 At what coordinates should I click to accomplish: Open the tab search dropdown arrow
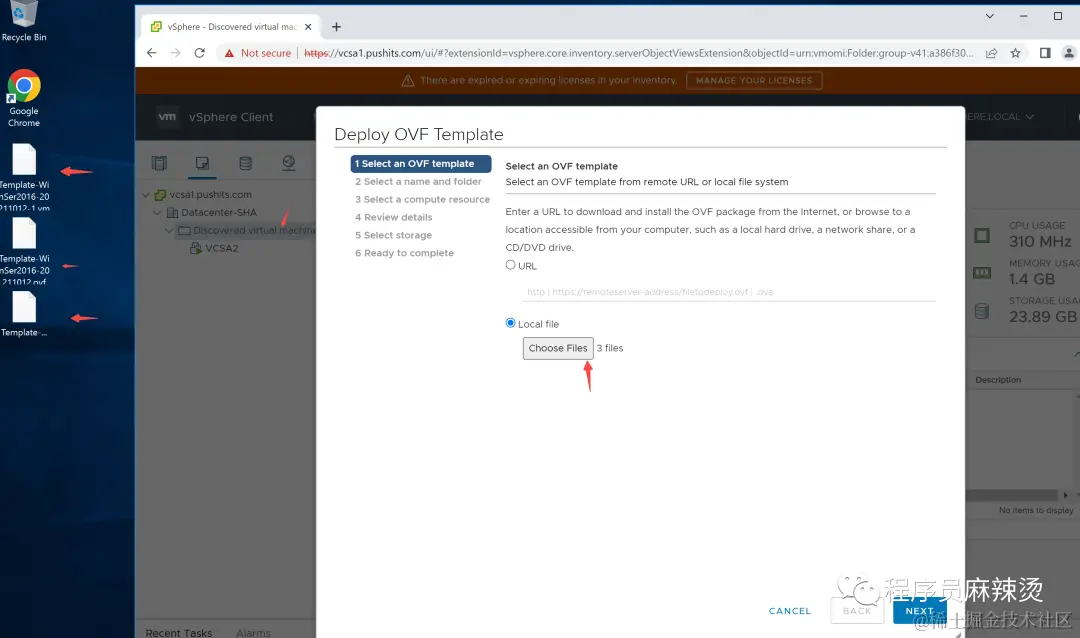tap(990, 16)
